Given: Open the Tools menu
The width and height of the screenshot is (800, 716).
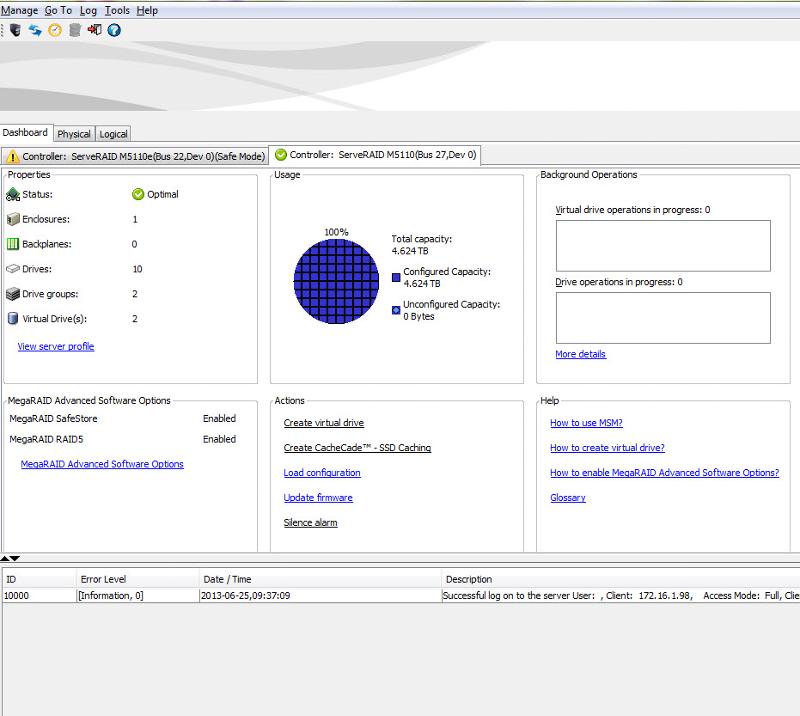Looking at the screenshot, I should [x=117, y=10].
